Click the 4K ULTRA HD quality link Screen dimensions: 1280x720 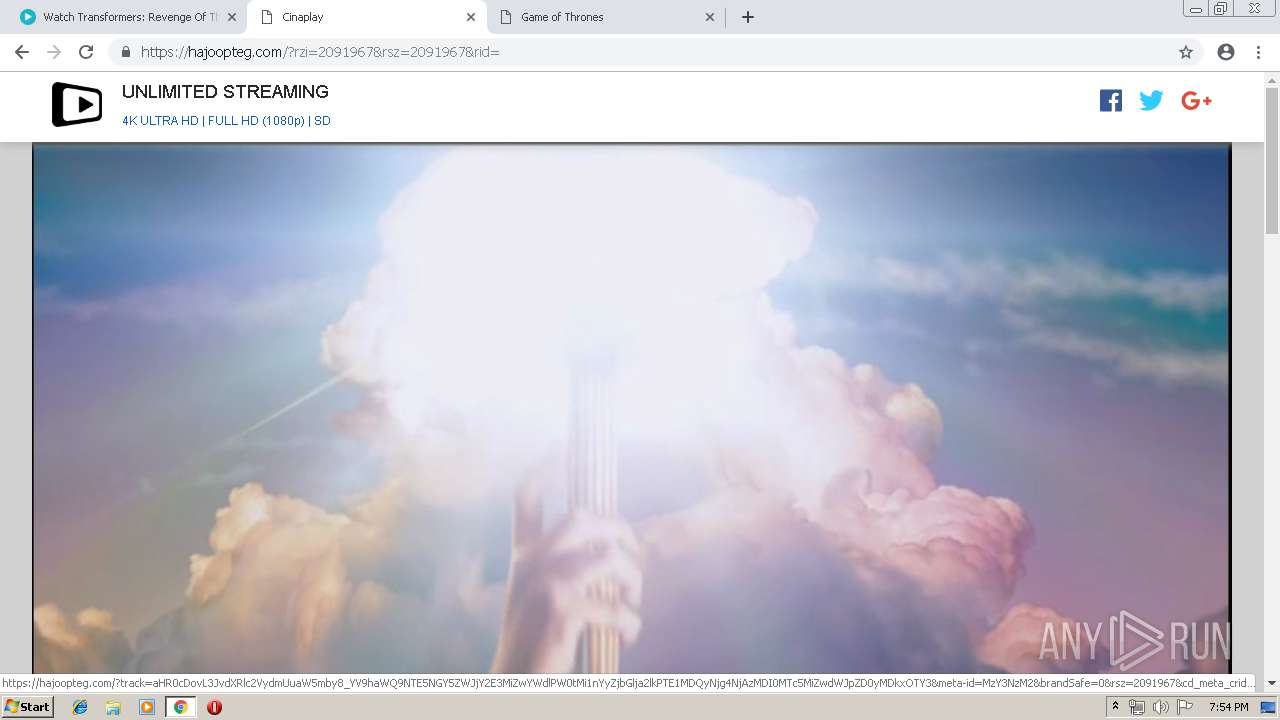[x=160, y=121]
